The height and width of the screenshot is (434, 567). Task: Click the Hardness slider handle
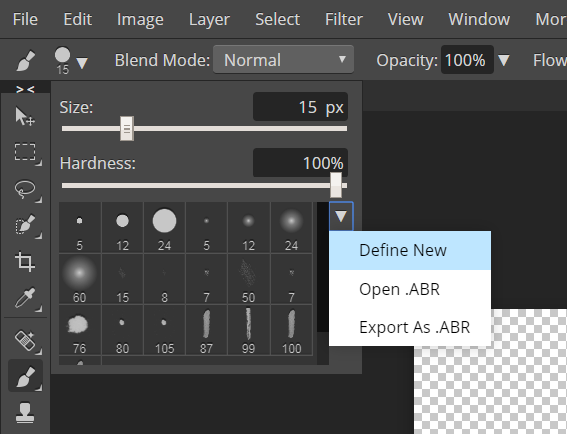click(x=336, y=185)
